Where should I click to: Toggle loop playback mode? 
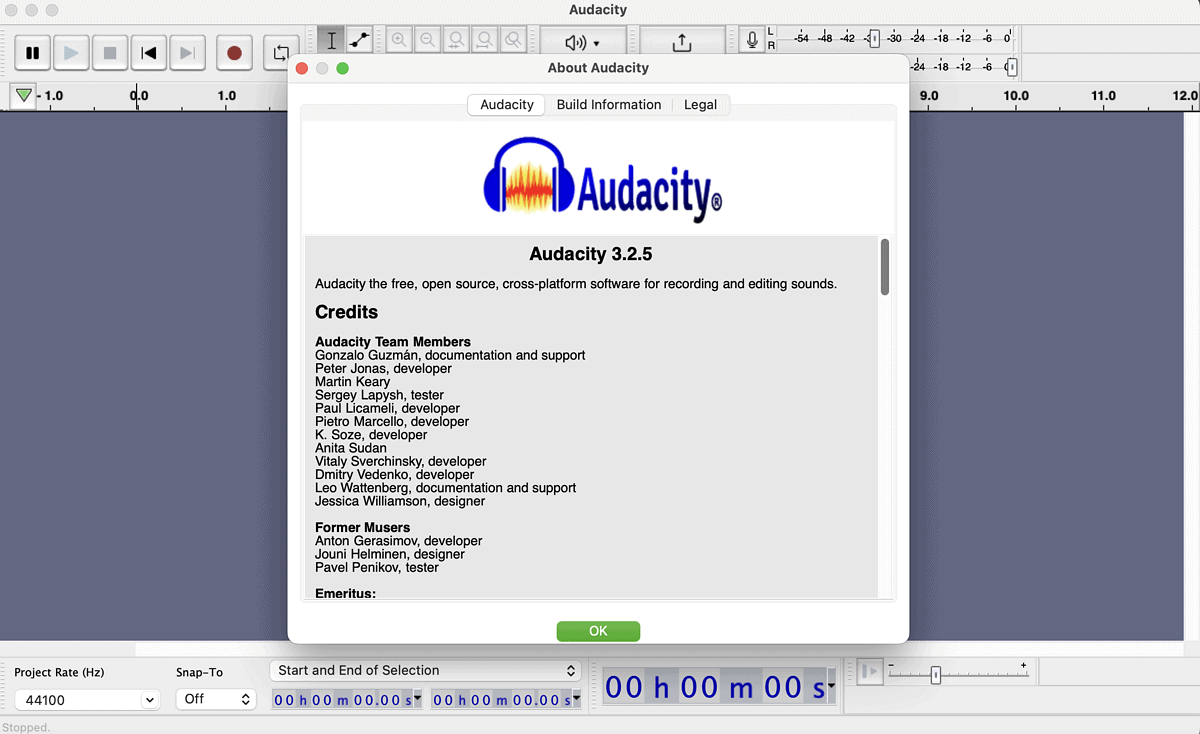click(280, 53)
